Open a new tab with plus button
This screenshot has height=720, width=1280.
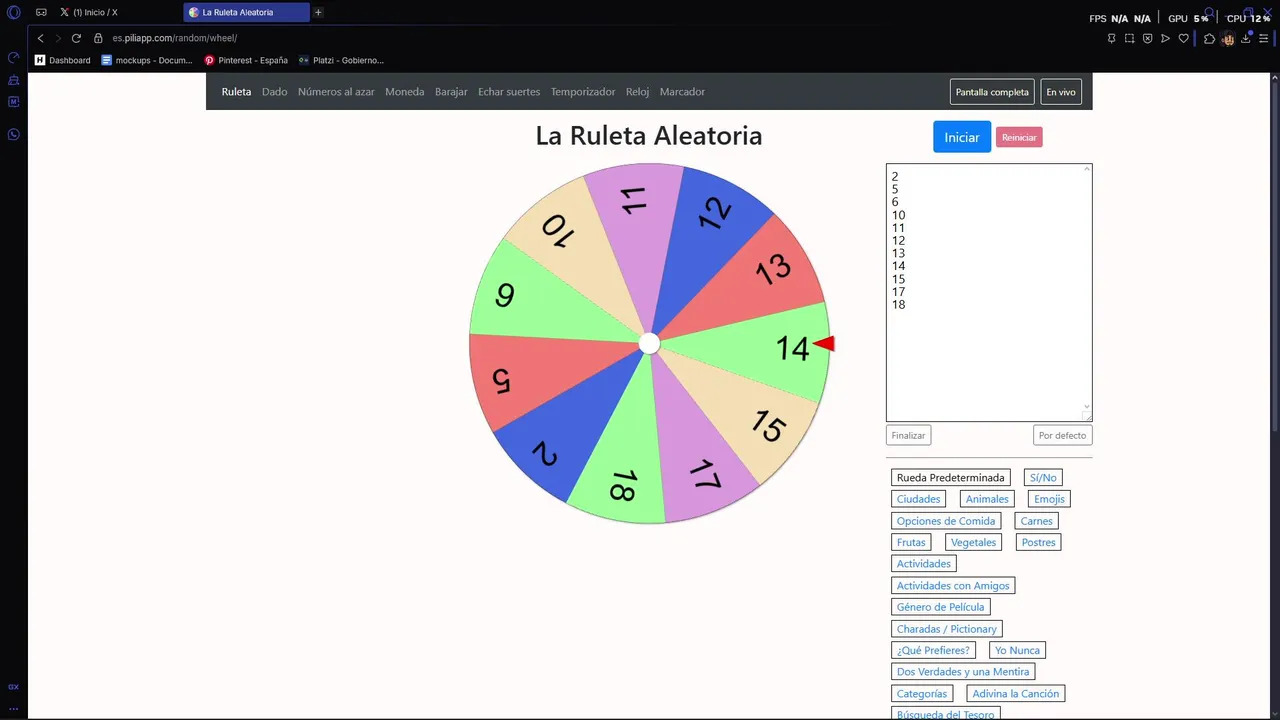318,13
